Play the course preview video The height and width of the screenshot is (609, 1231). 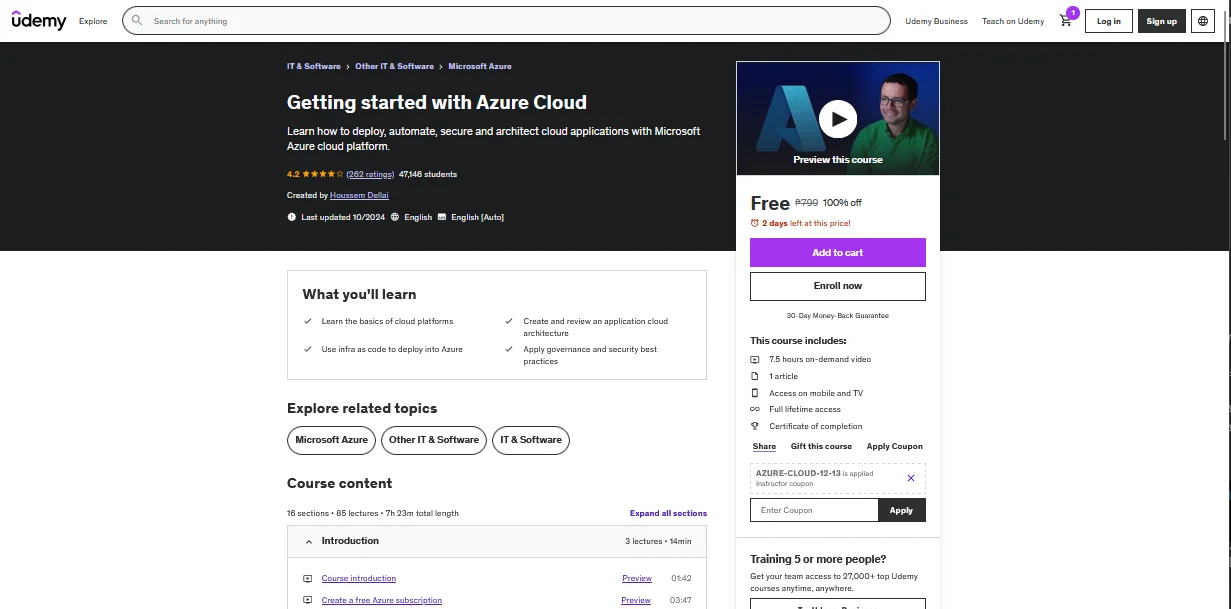point(838,119)
